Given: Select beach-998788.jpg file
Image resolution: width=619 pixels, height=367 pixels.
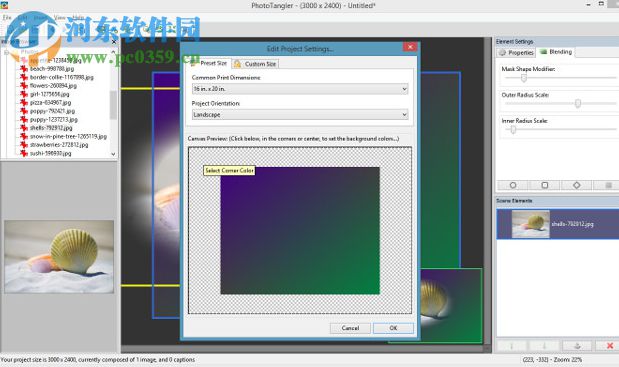Looking at the screenshot, I should [x=52, y=69].
